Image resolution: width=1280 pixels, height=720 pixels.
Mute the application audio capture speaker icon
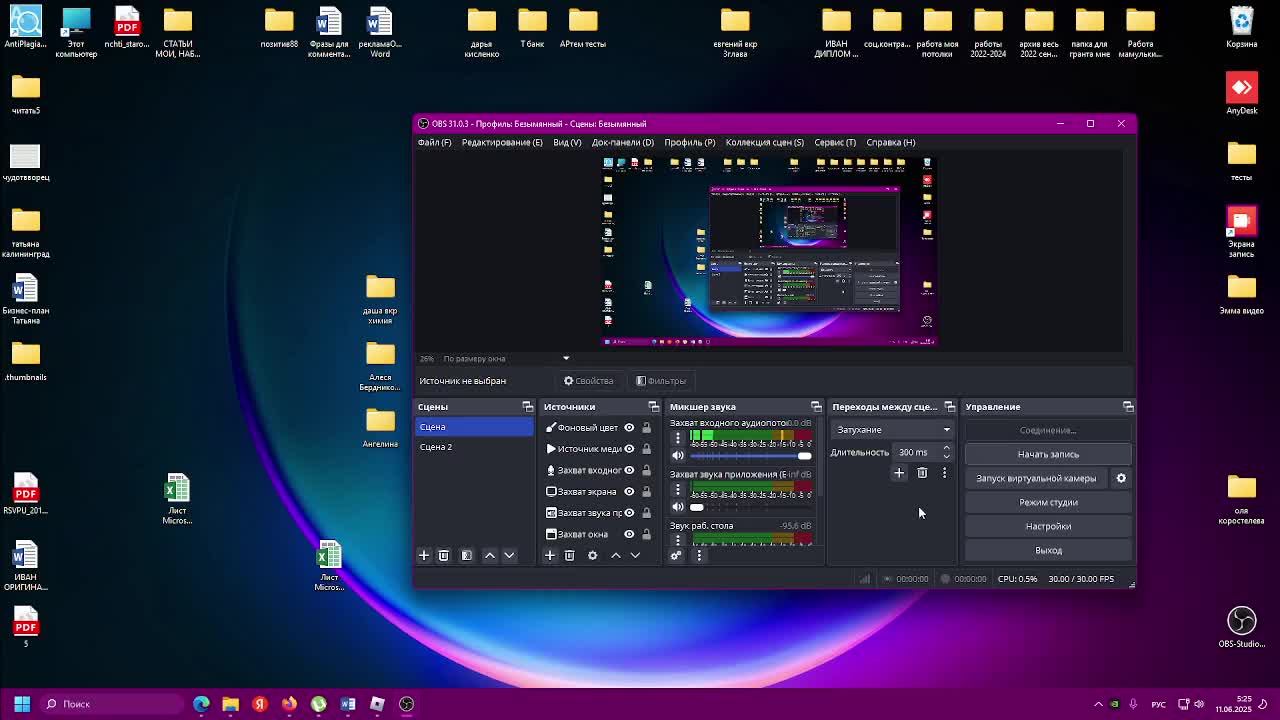click(x=678, y=507)
